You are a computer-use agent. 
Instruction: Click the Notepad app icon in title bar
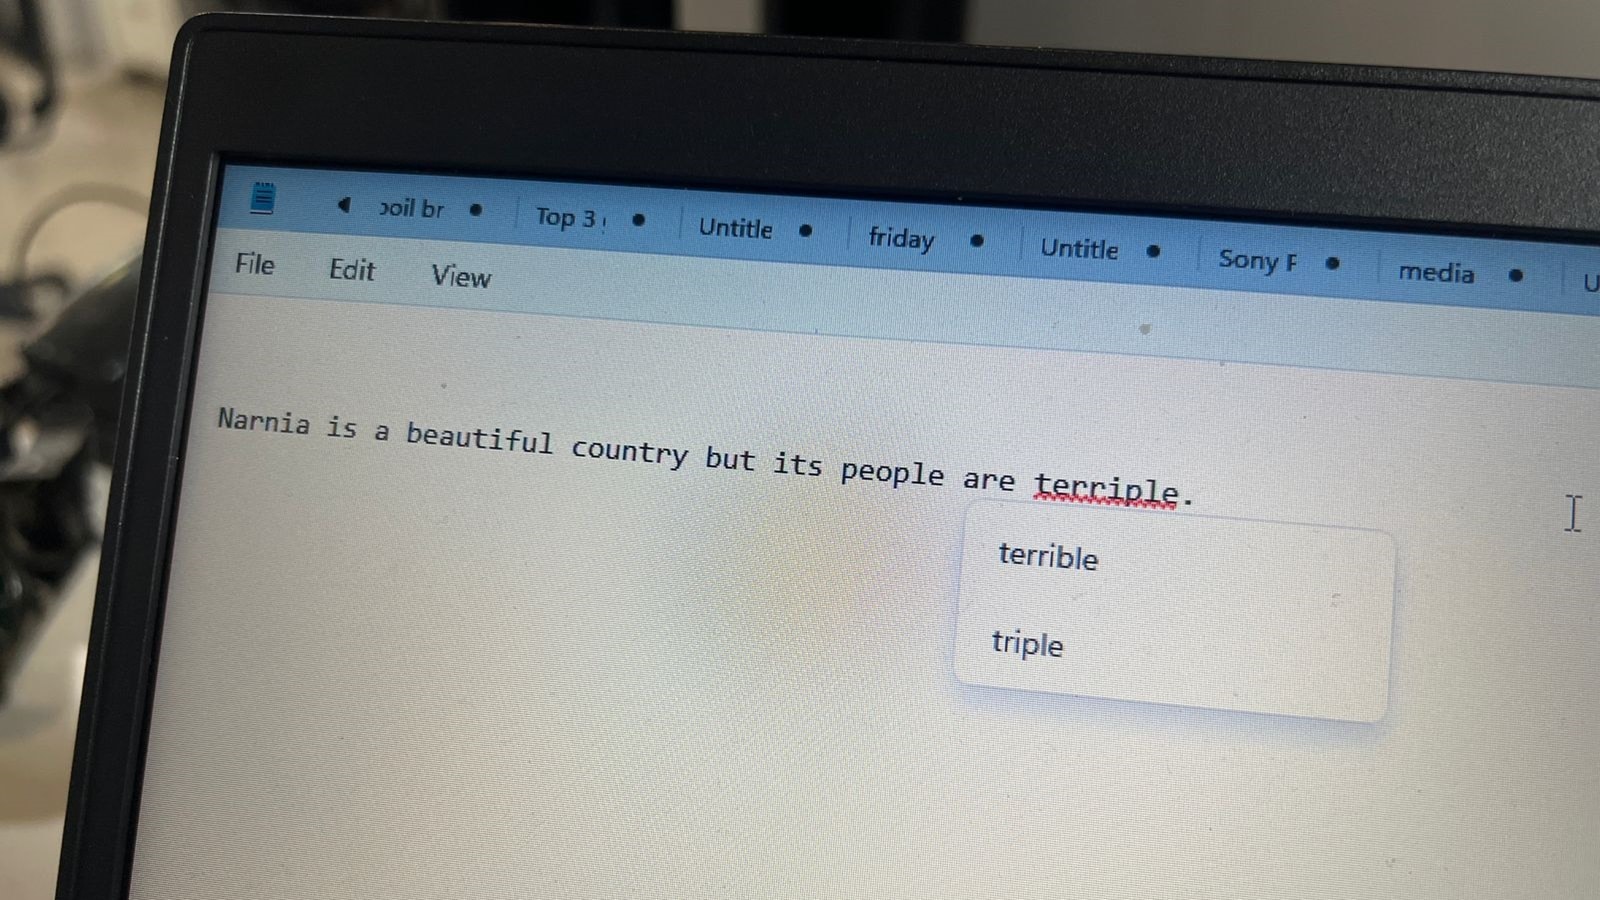(263, 198)
